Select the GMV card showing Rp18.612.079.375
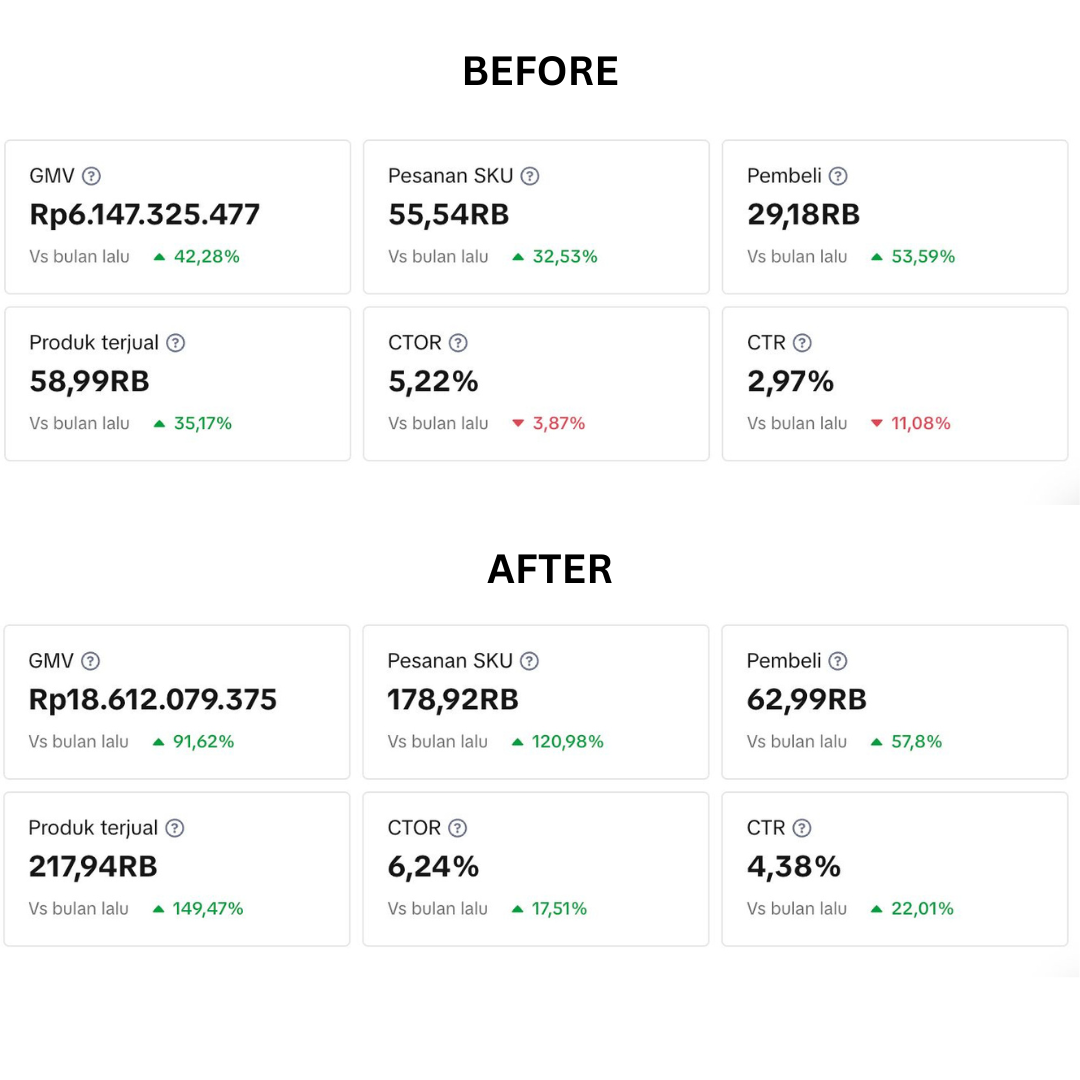The image size is (1080, 1080). coord(177,702)
